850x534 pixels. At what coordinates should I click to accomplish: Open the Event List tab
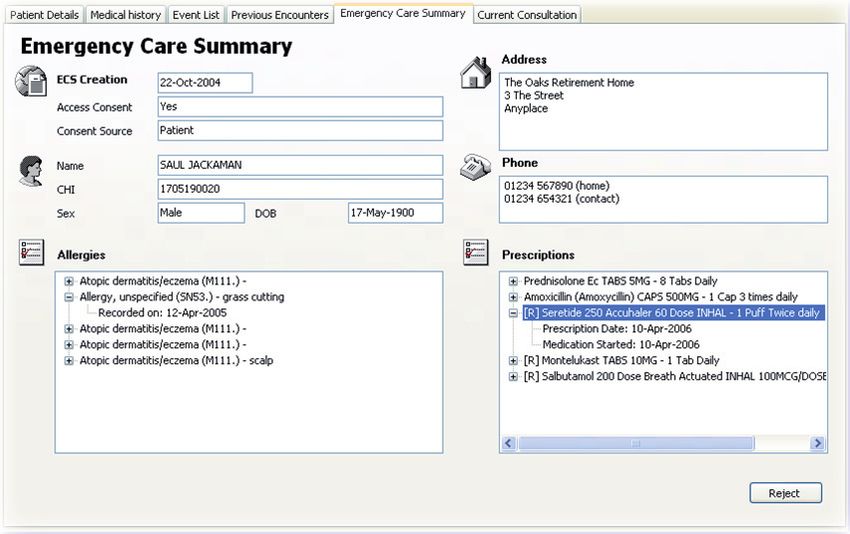[x=196, y=15]
